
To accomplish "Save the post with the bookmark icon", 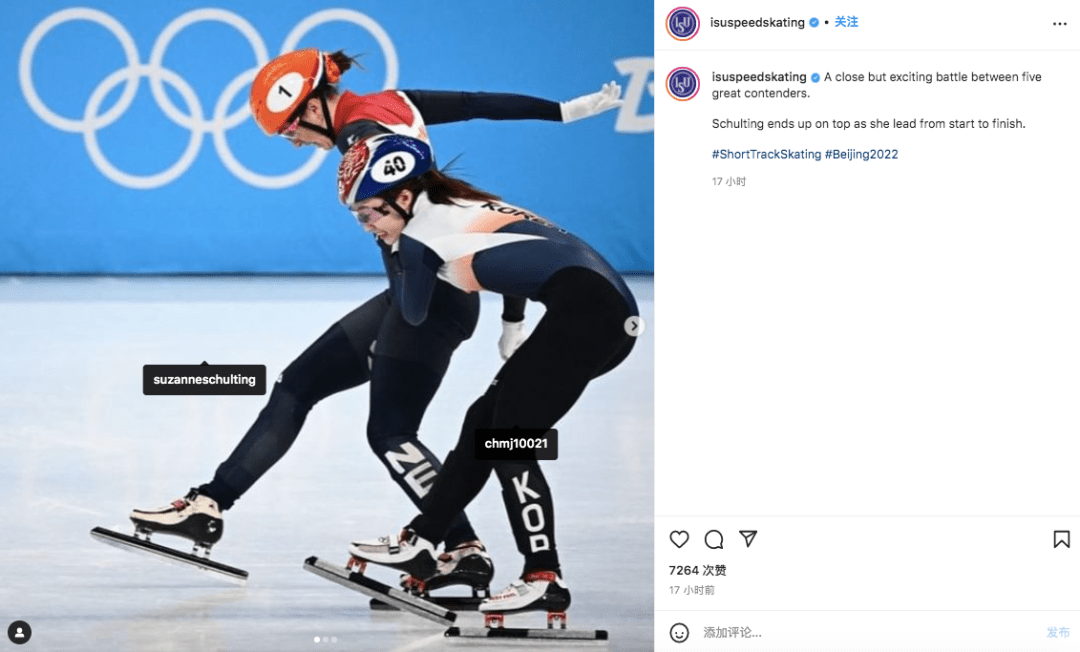I will (x=1061, y=539).
